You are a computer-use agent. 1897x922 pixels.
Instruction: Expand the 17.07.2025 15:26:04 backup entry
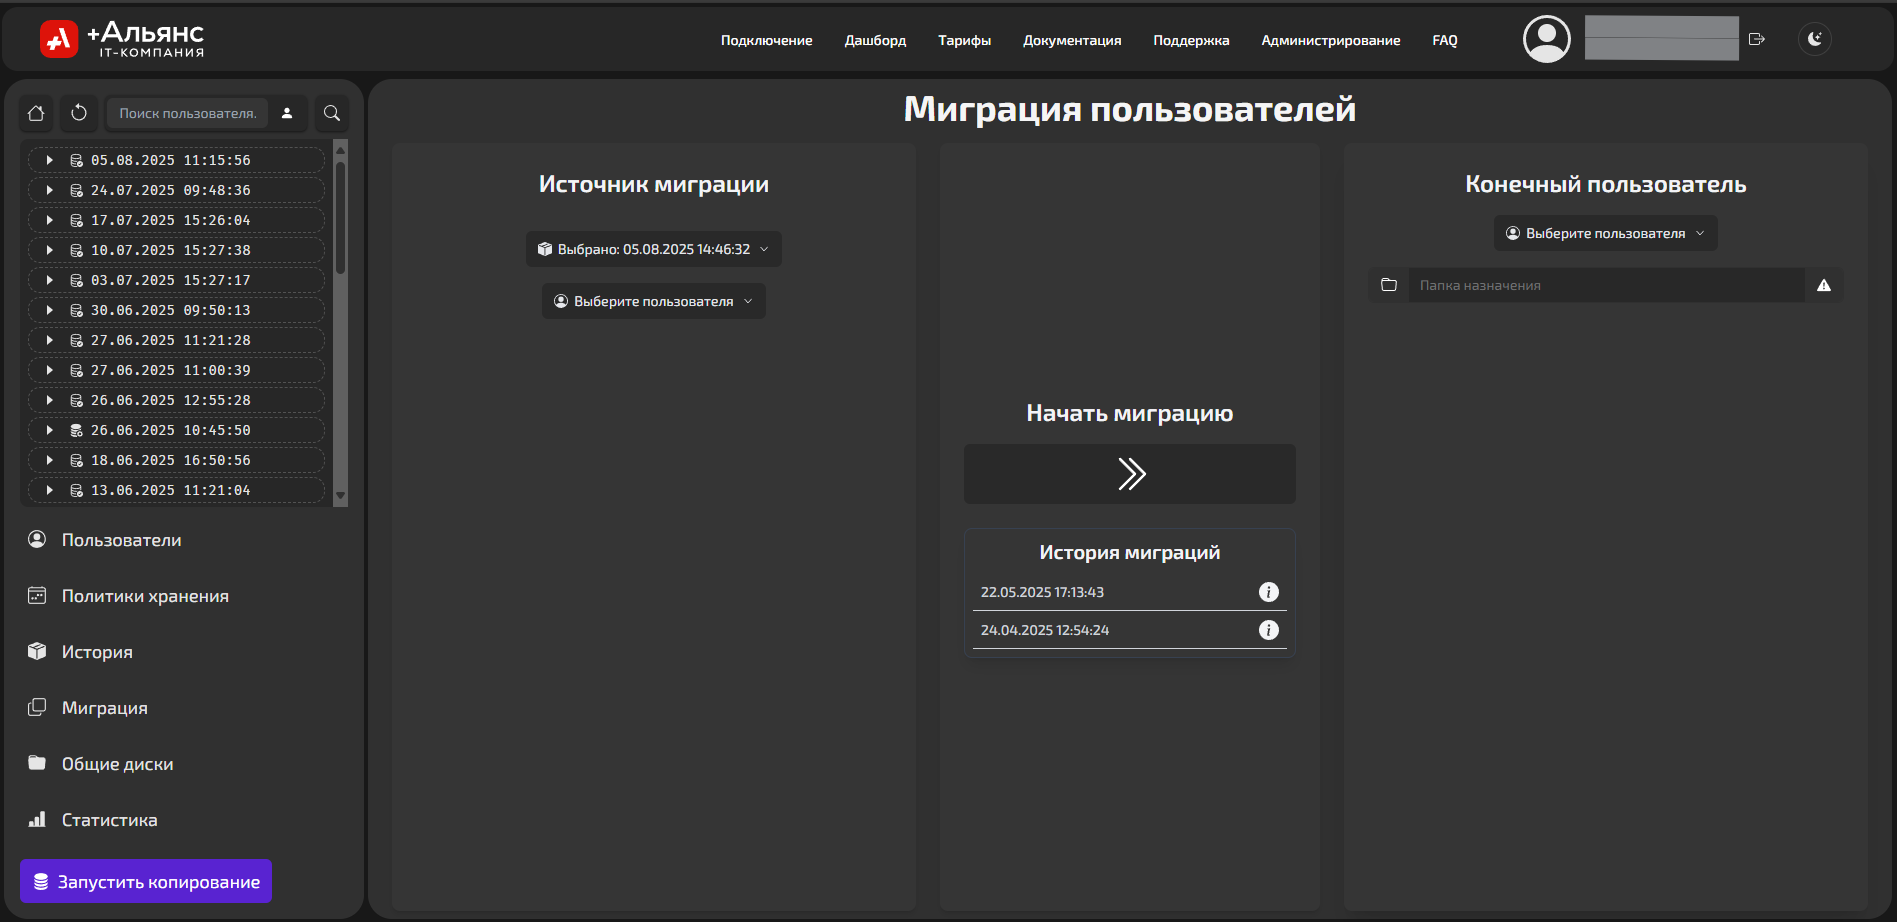click(x=49, y=220)
